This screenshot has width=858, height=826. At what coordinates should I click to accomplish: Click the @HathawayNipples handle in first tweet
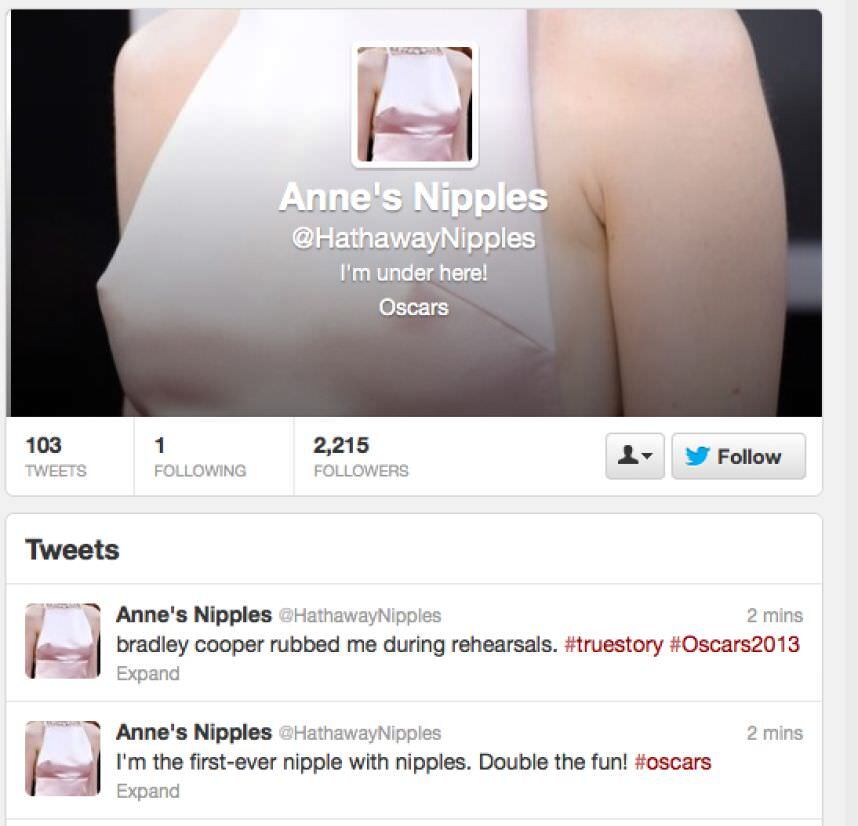[x=360, y=615]
